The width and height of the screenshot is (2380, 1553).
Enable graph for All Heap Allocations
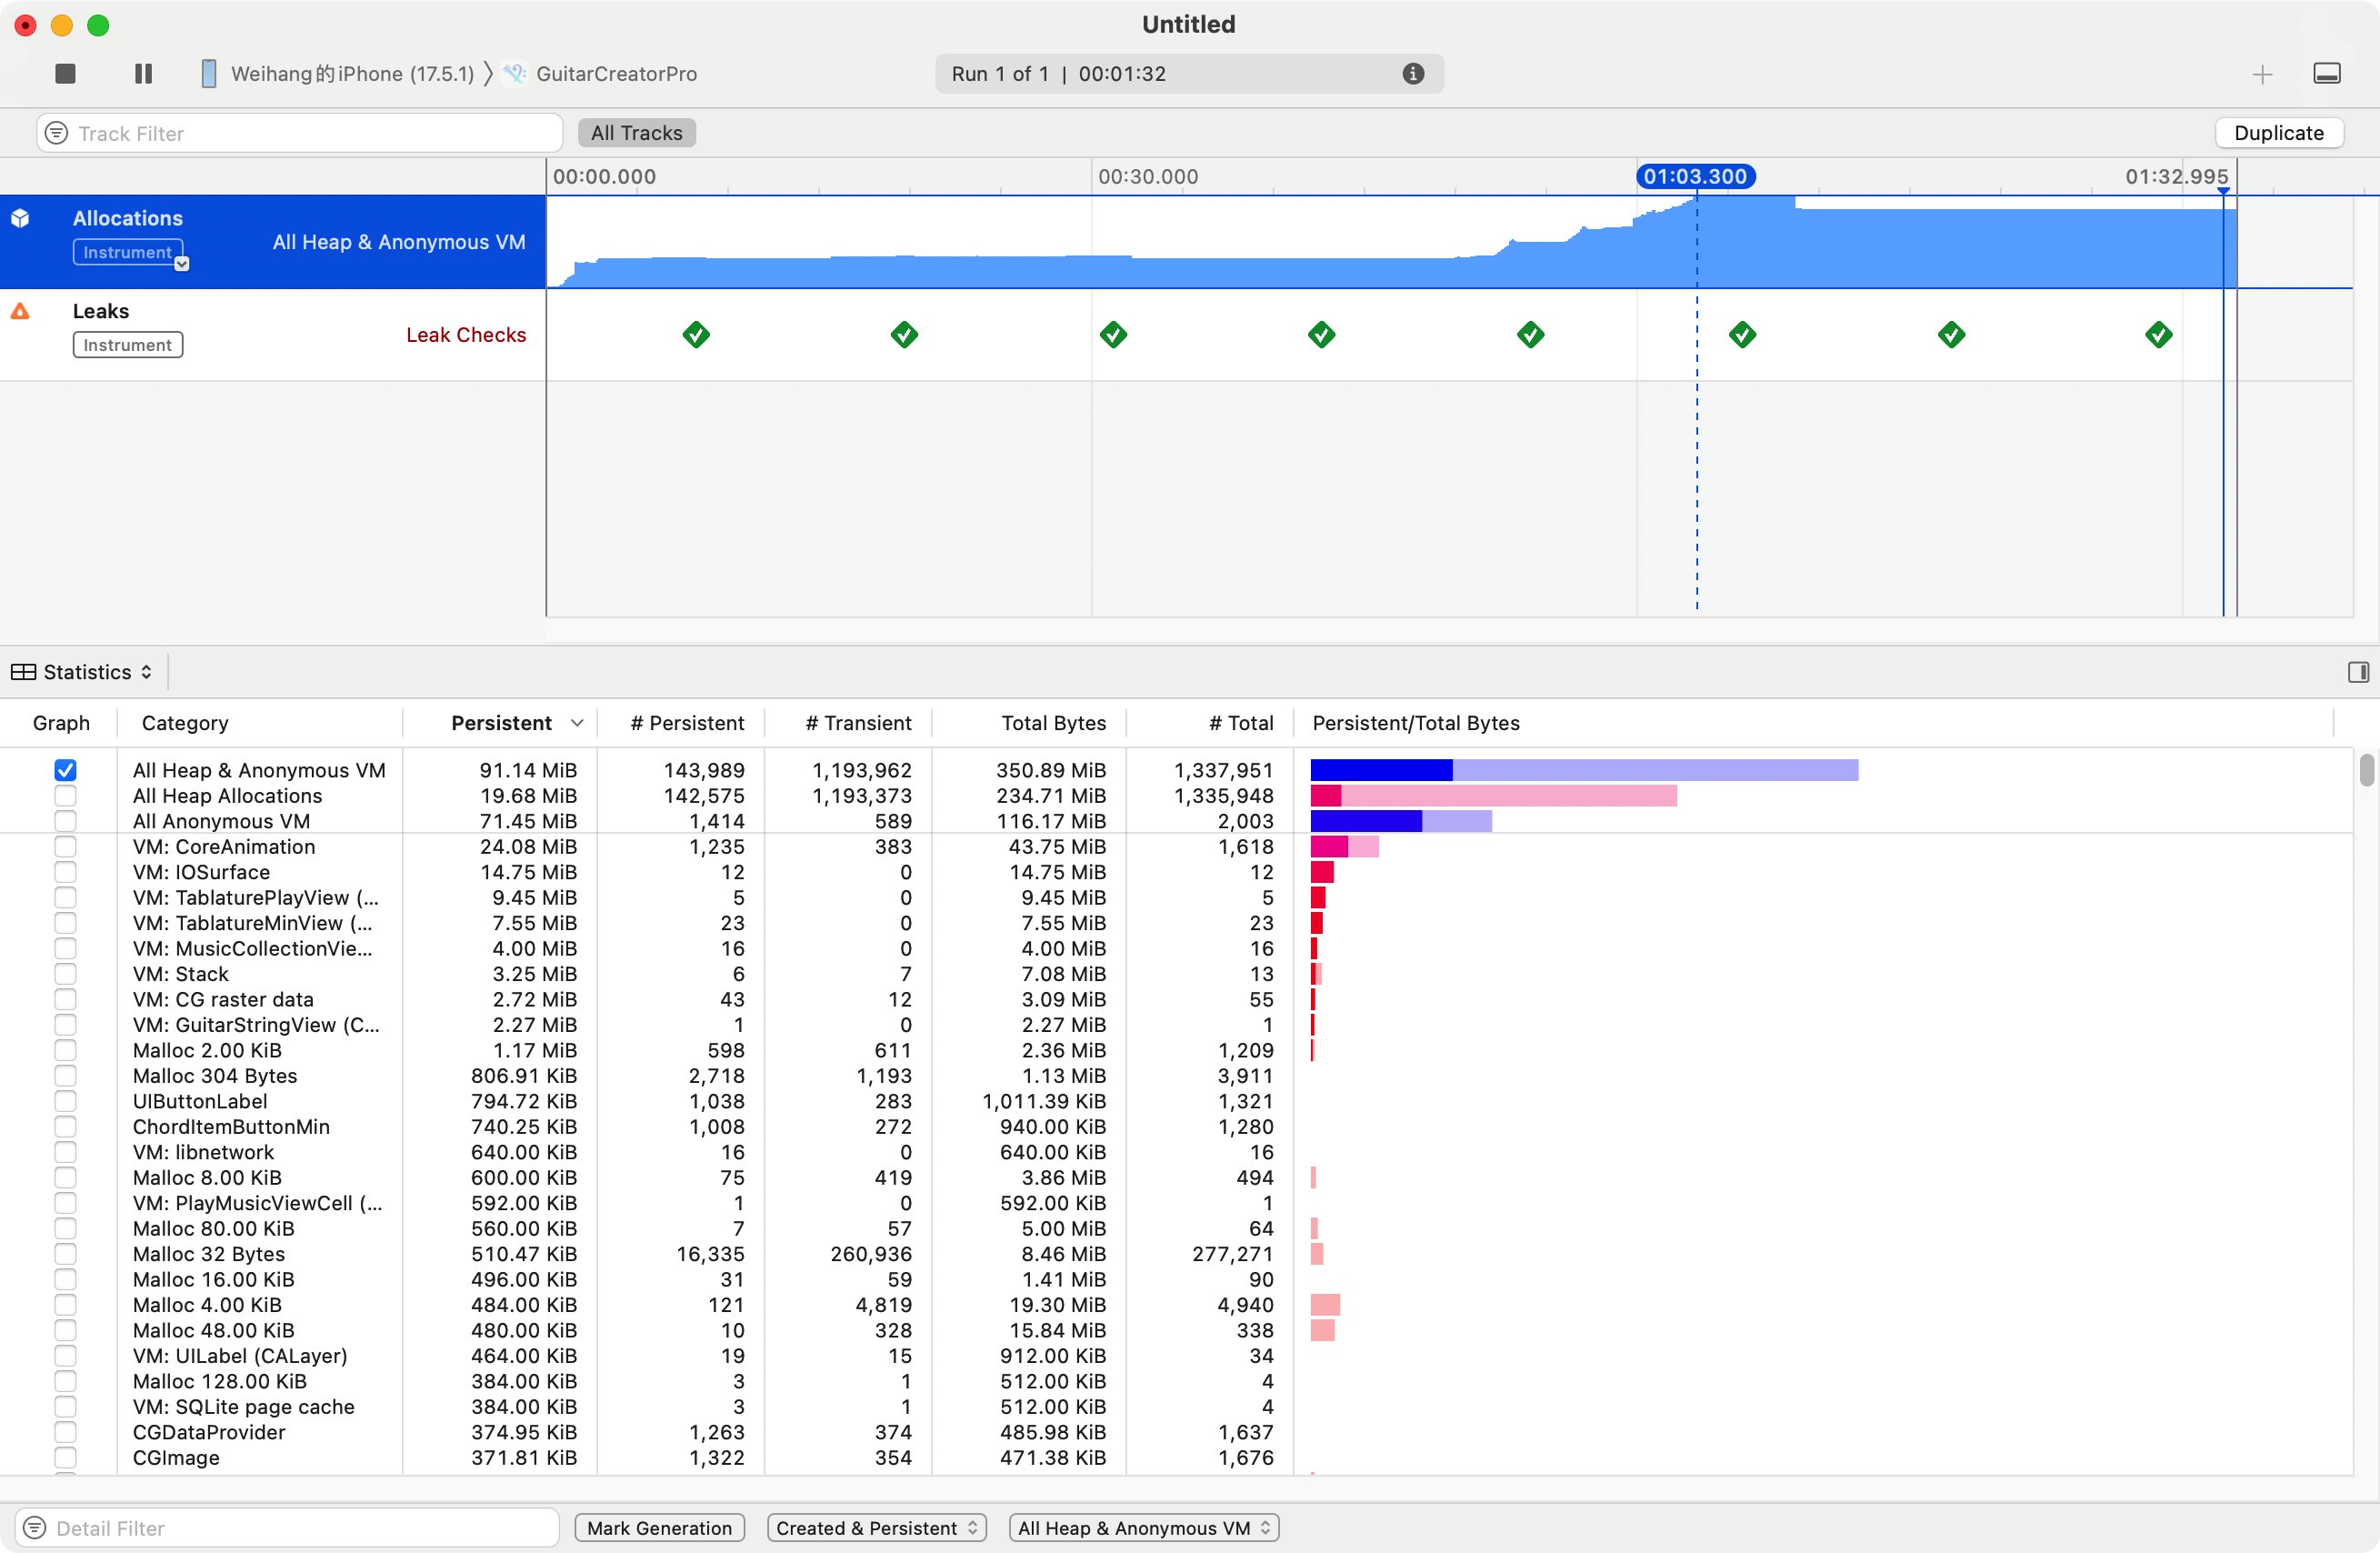[x=65, y=795]
